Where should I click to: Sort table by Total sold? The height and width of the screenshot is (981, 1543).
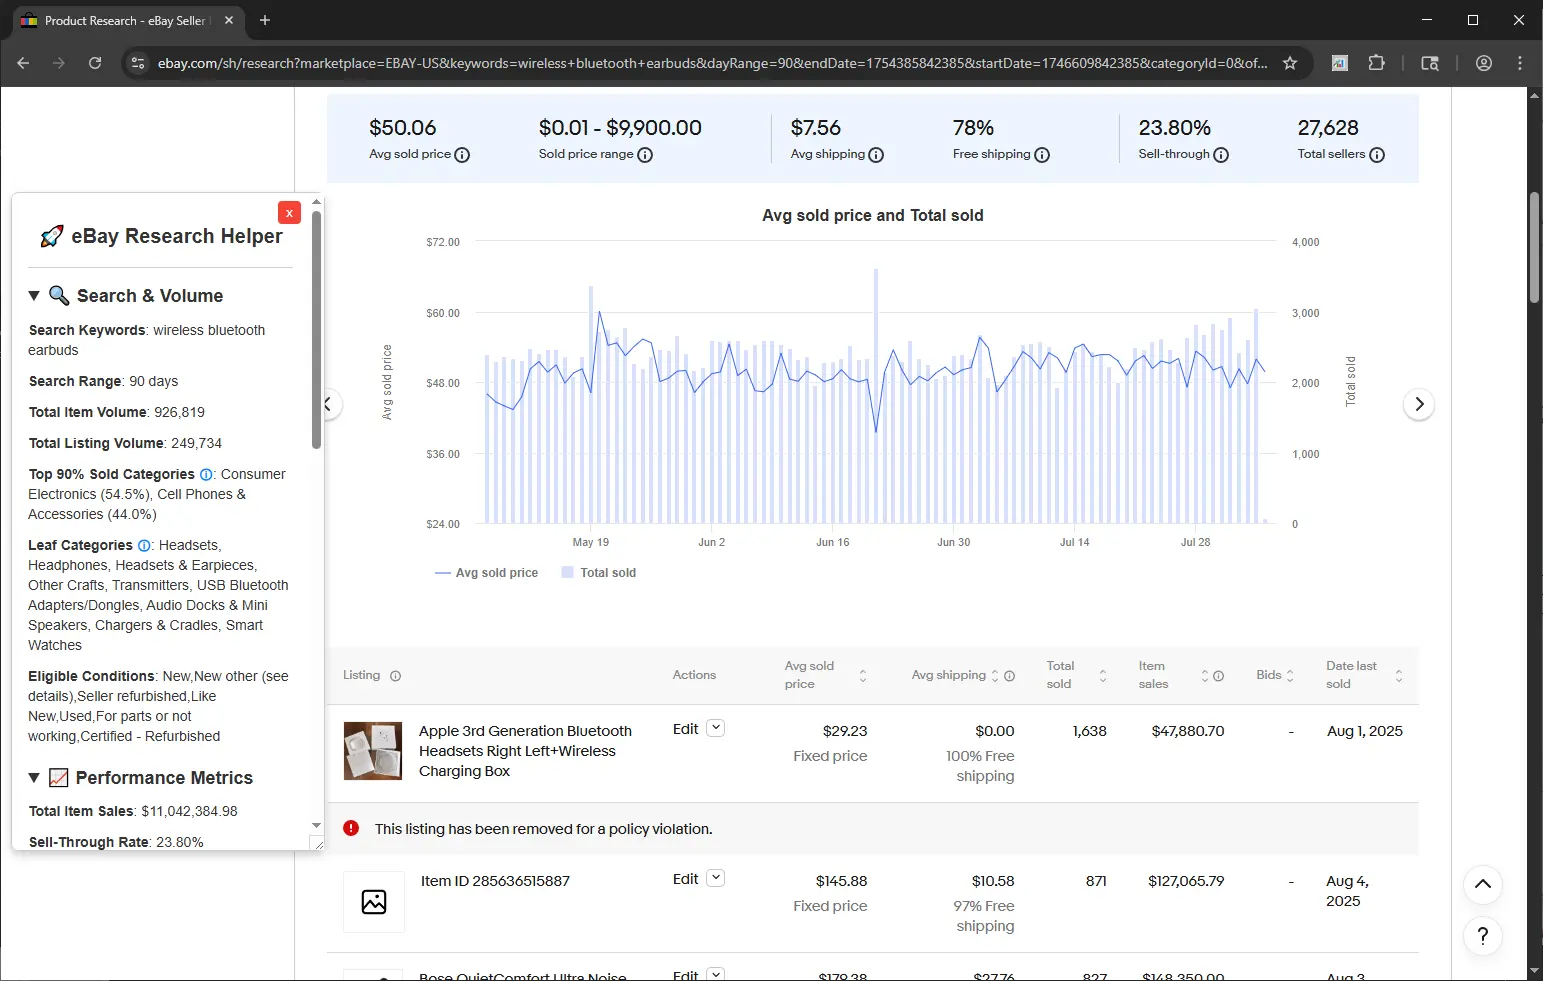1103,676
